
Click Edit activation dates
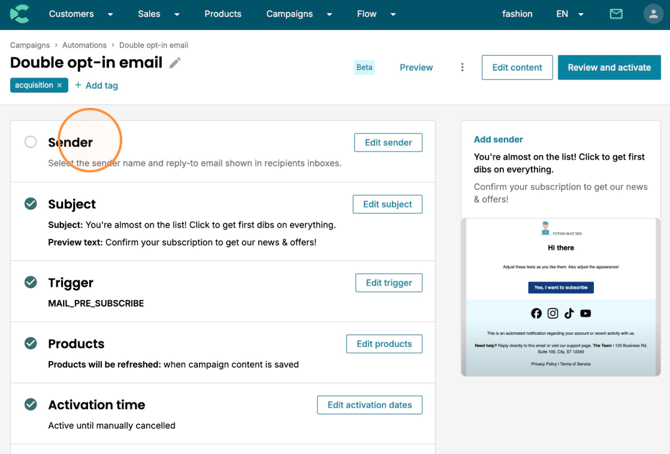(370, 405)
